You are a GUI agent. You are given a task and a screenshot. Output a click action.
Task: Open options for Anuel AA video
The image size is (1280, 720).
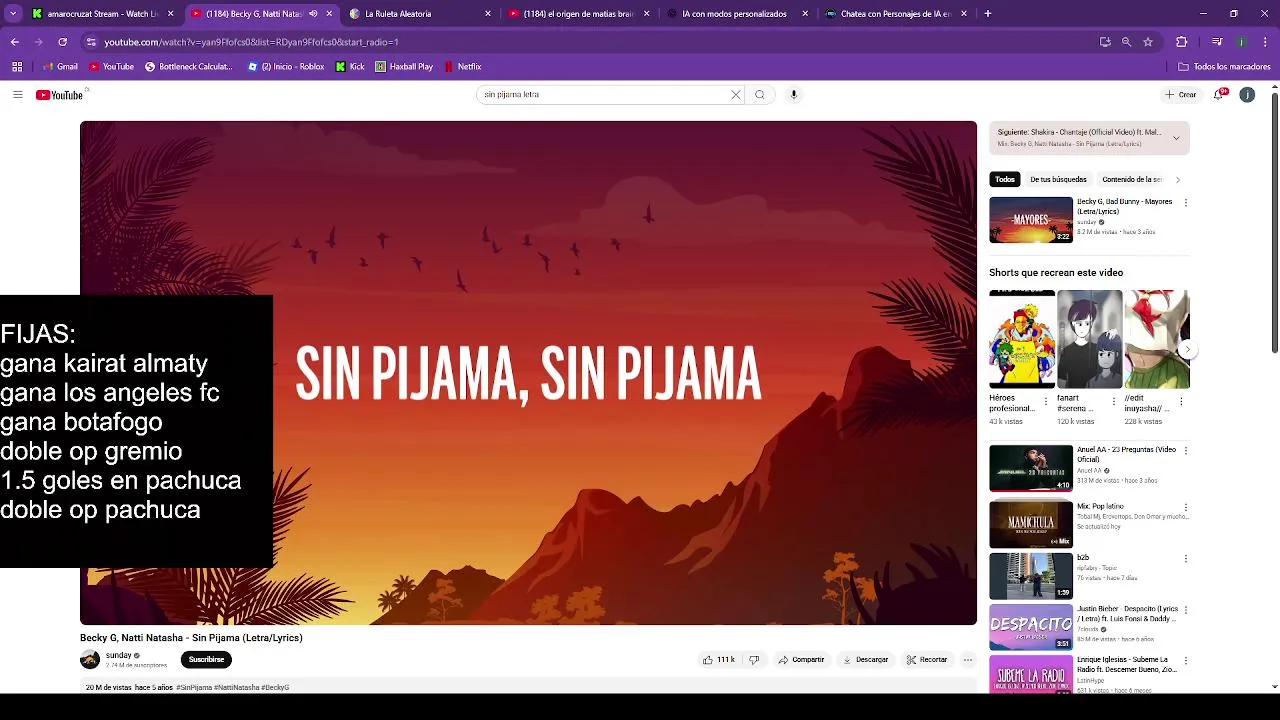(x=1186, y=451)
